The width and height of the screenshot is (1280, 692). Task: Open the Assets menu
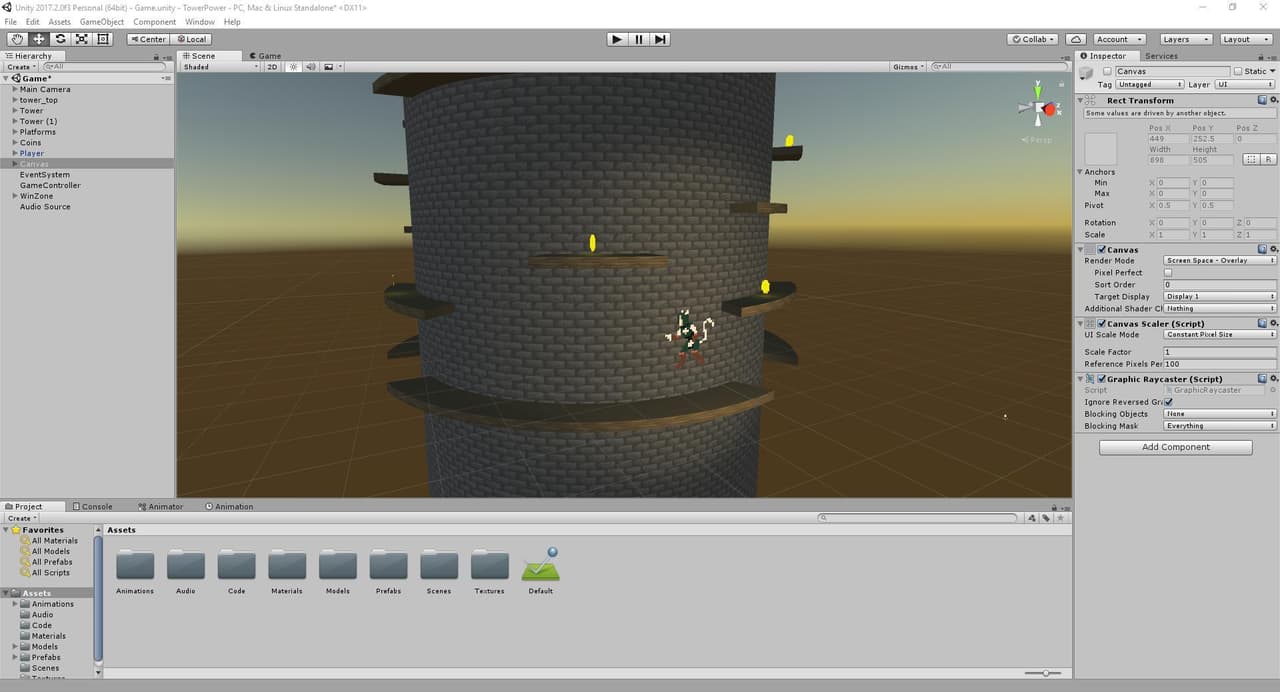click(59, 22)
